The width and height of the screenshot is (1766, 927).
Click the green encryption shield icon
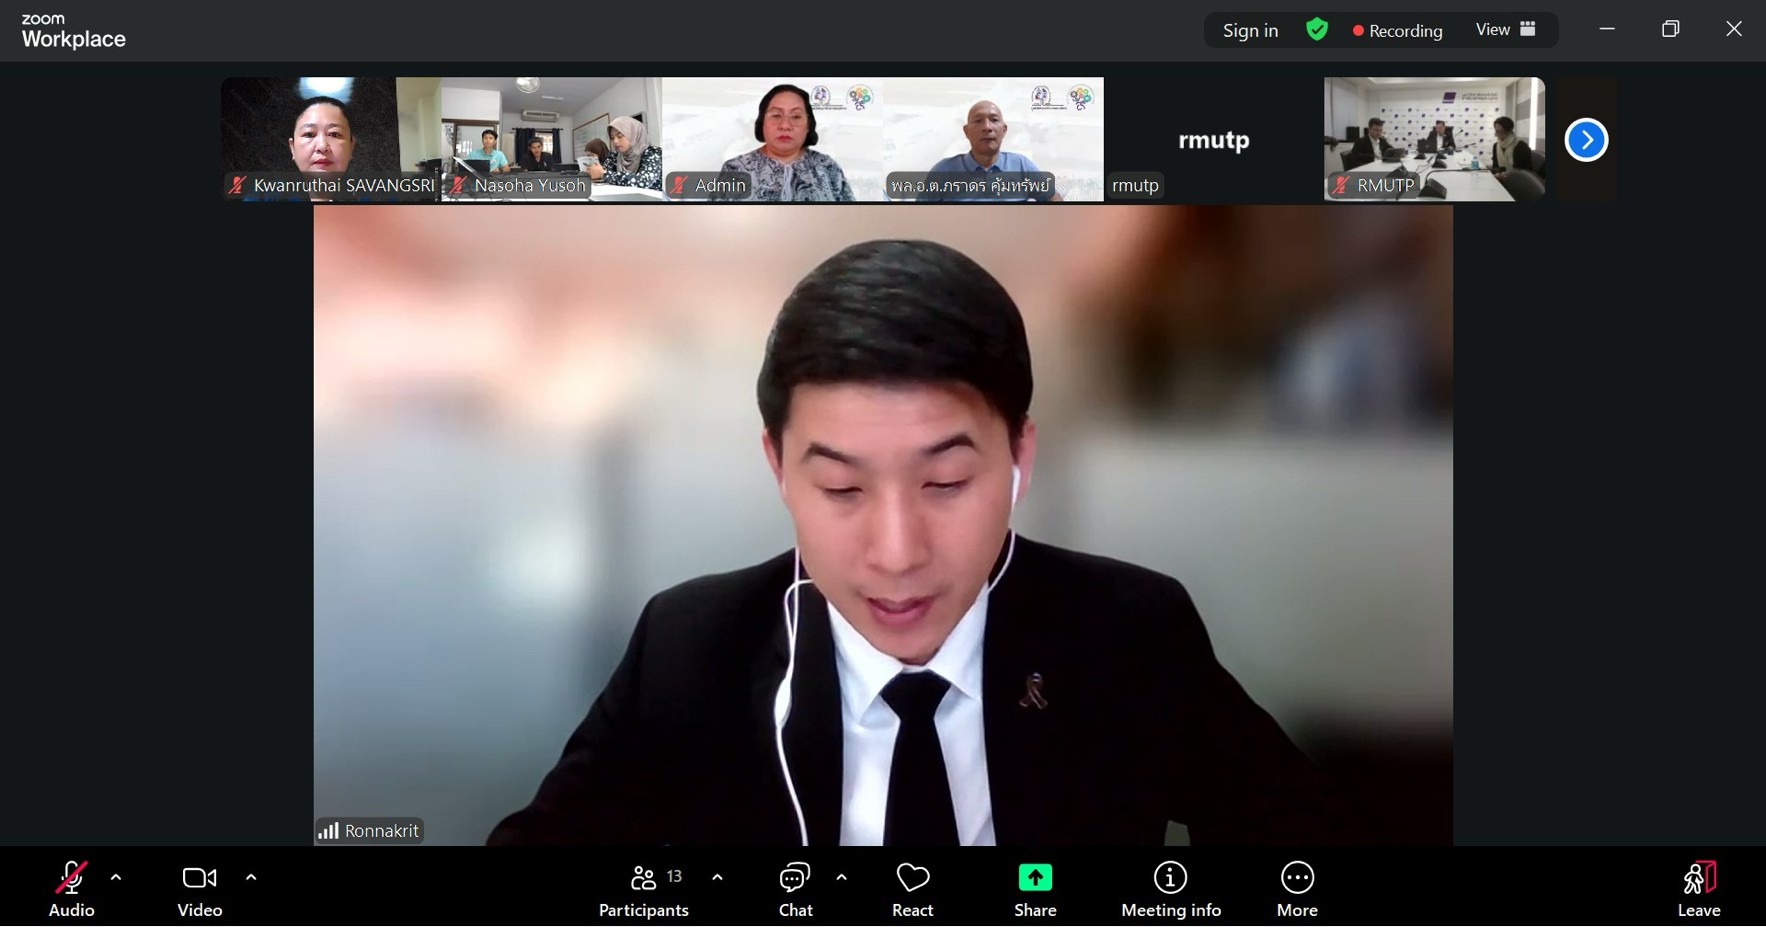coord(1317,30)
